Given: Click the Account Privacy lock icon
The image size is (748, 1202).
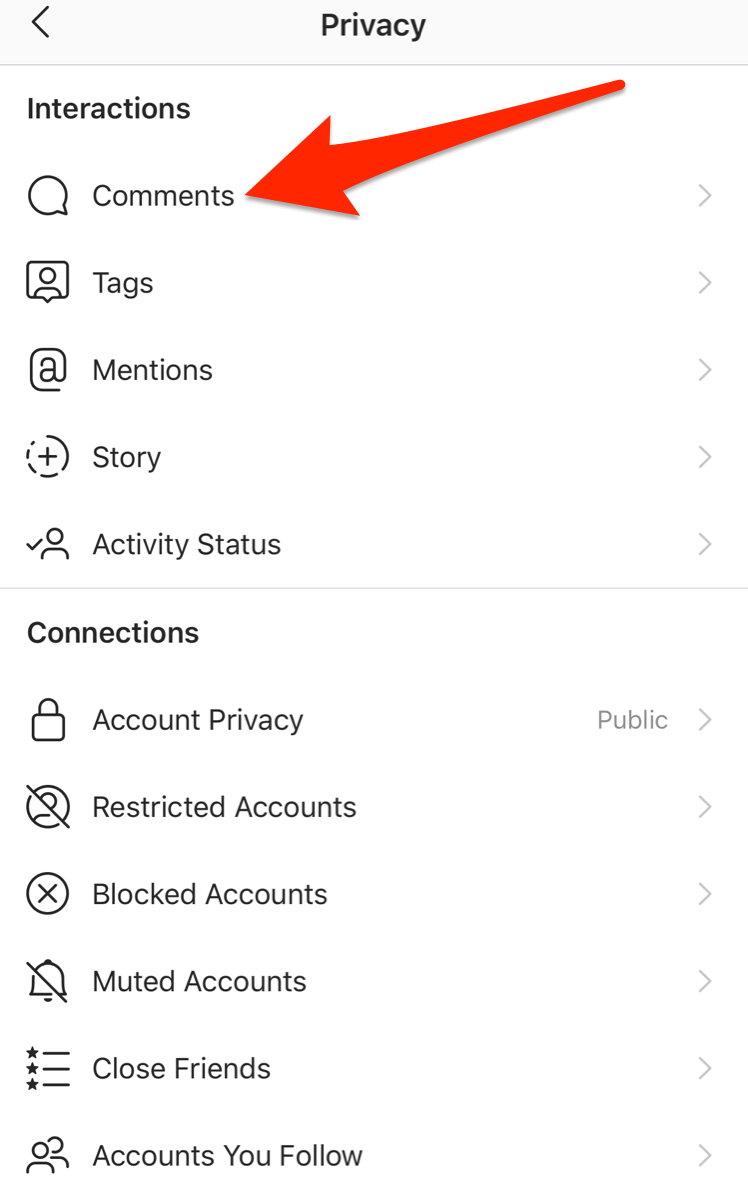Looking at the screenshot, I should pos(47,720).
